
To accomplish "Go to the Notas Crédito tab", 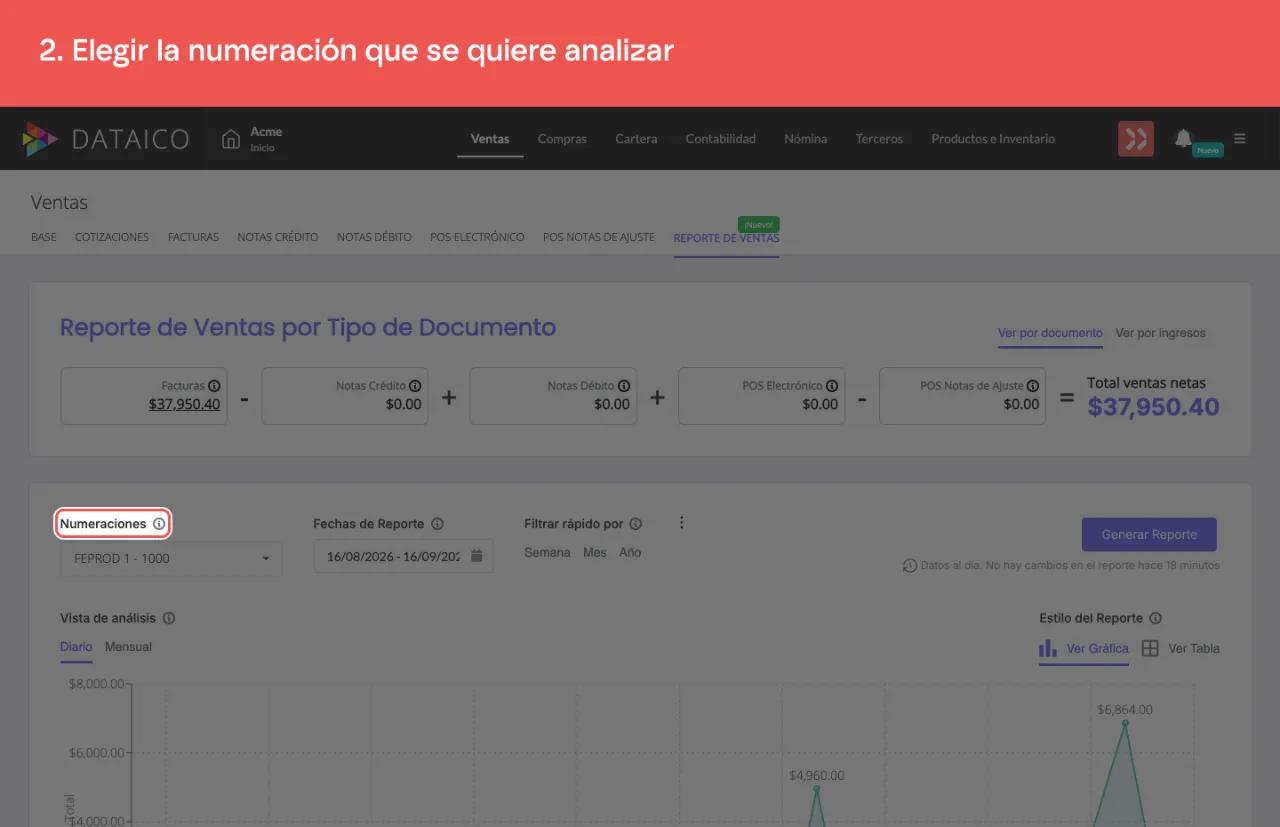I will (278, 238).
